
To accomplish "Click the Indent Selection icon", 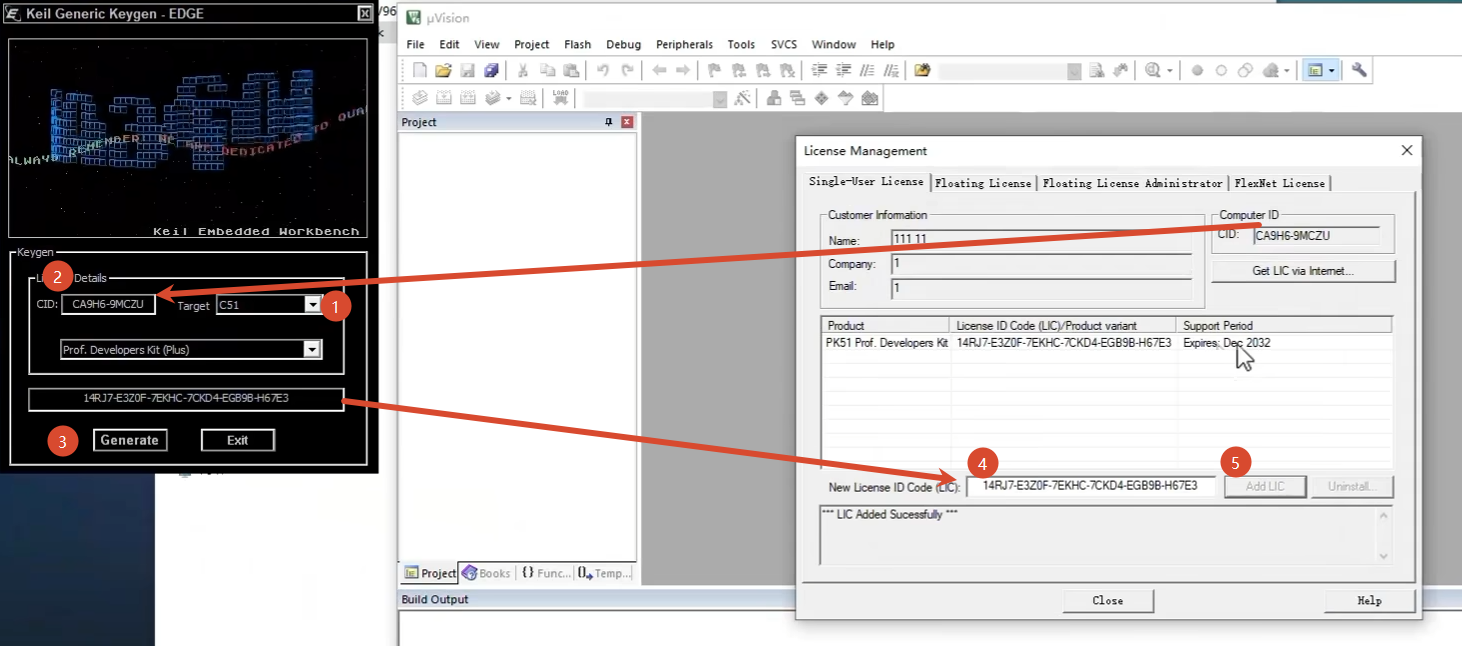I will click(819, 70).
